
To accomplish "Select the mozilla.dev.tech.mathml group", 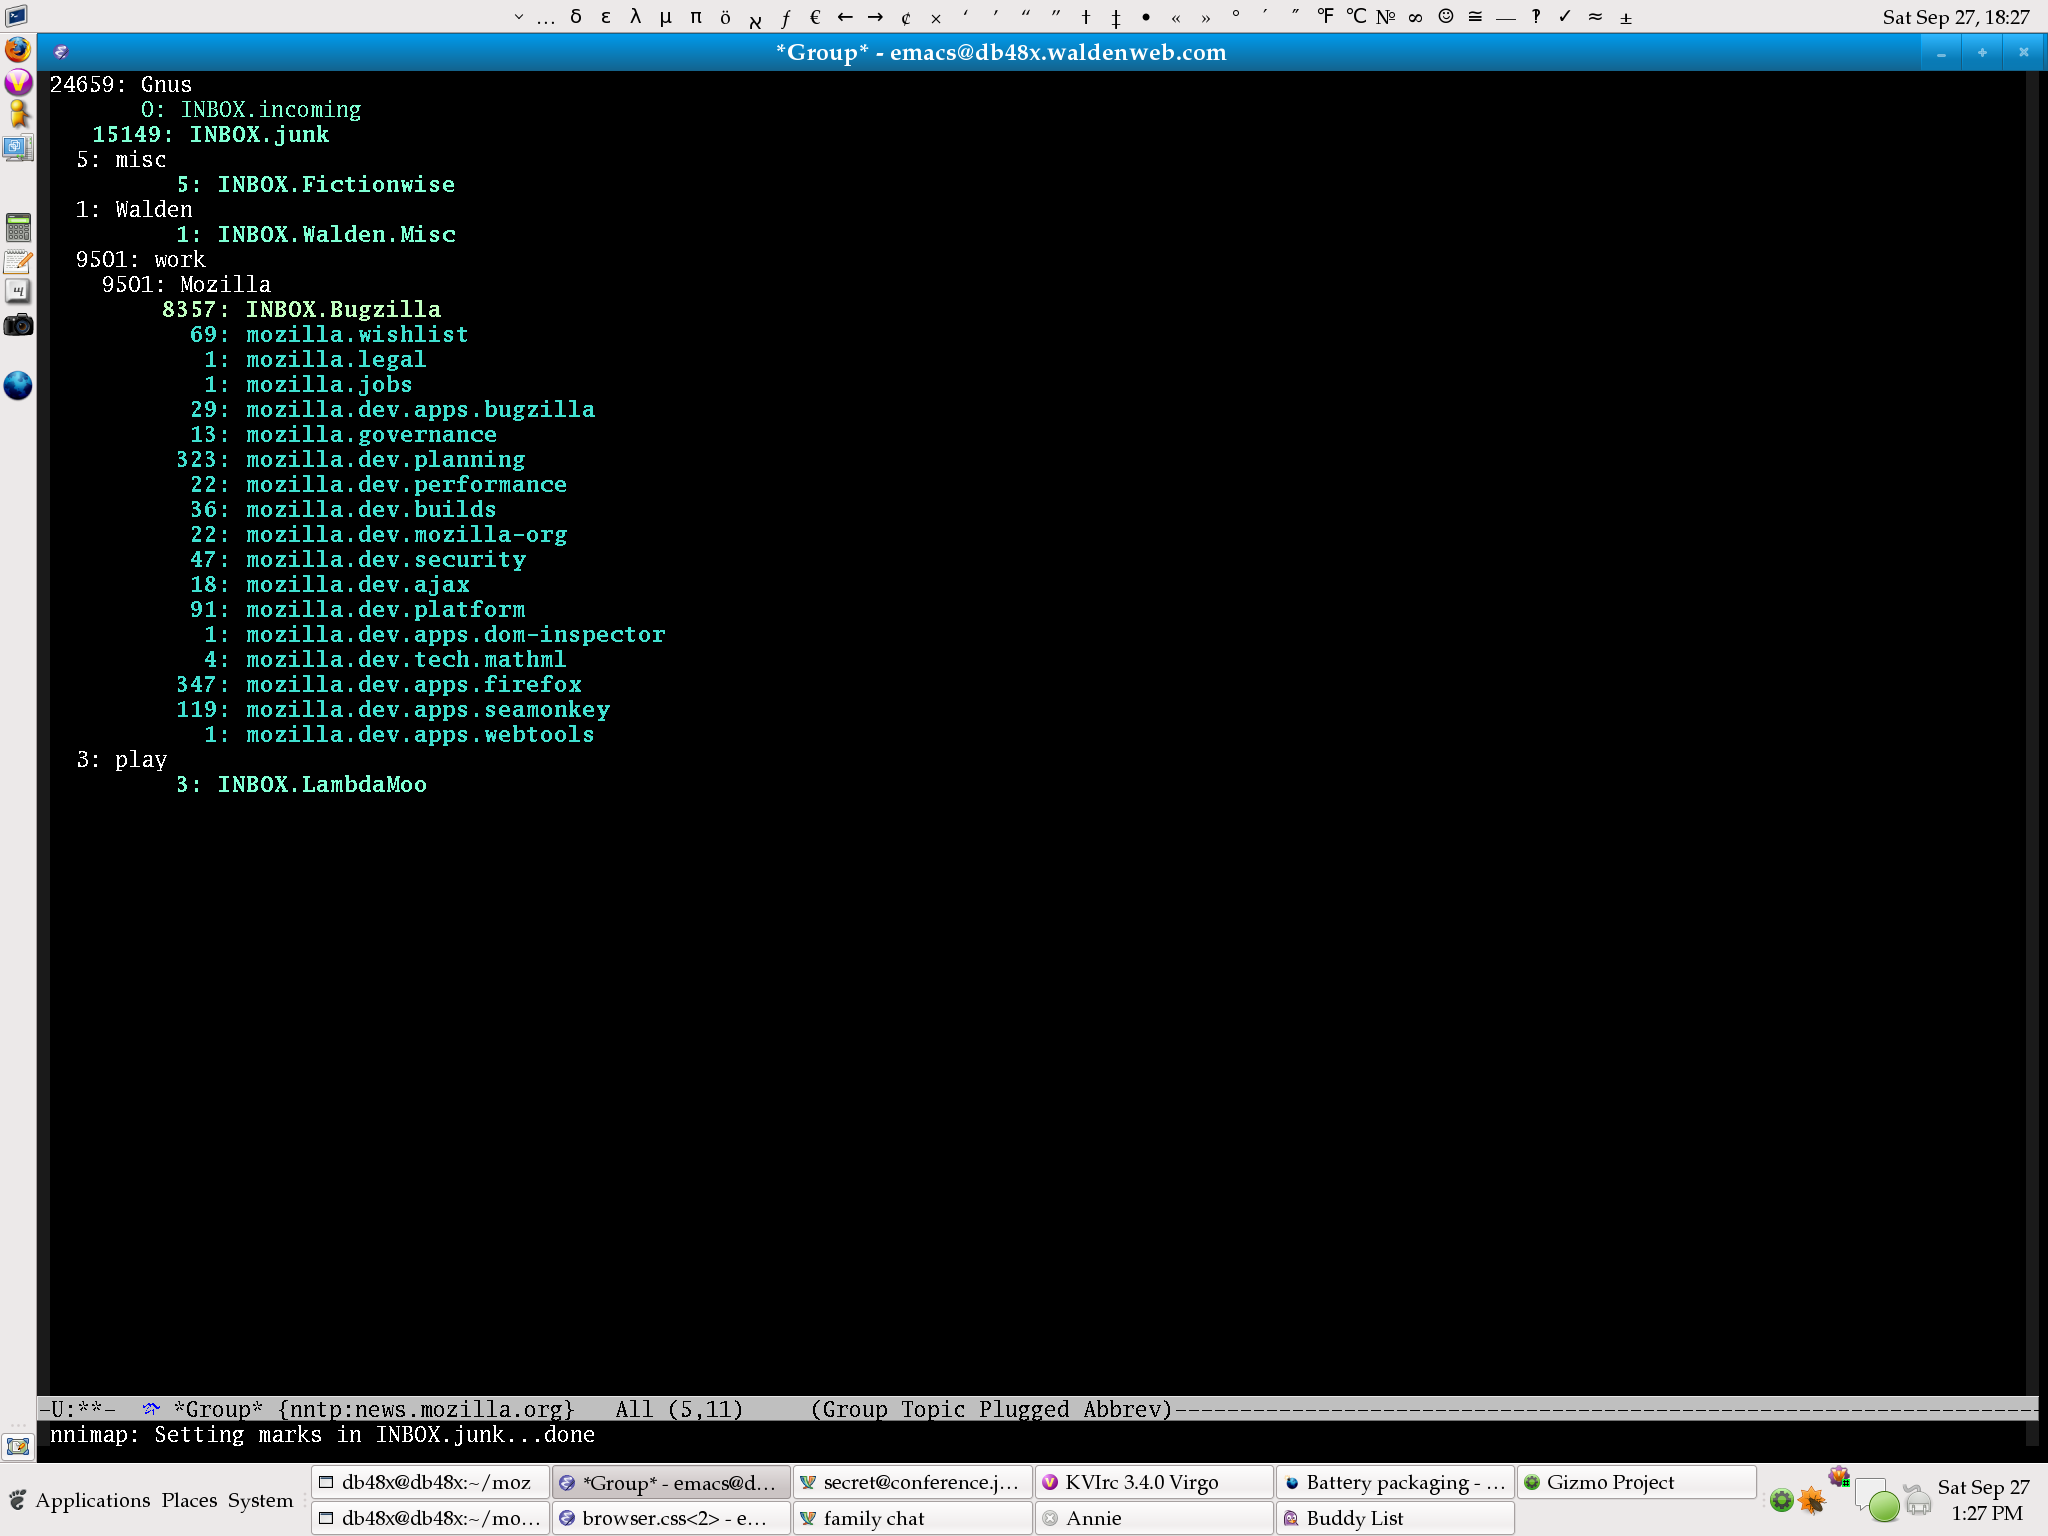I will click(406, 659).
